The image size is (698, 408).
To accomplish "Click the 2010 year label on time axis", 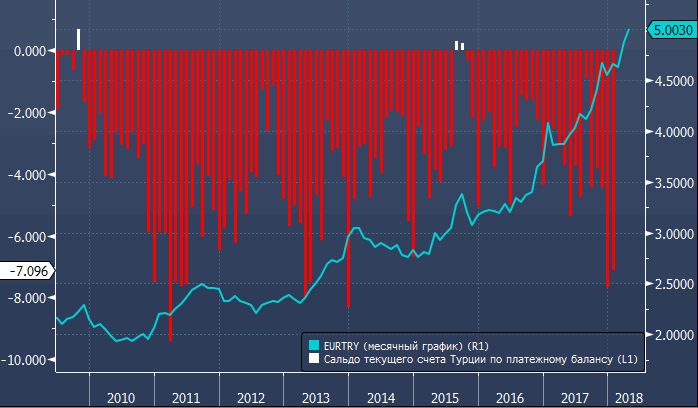I will click(121, 397).
